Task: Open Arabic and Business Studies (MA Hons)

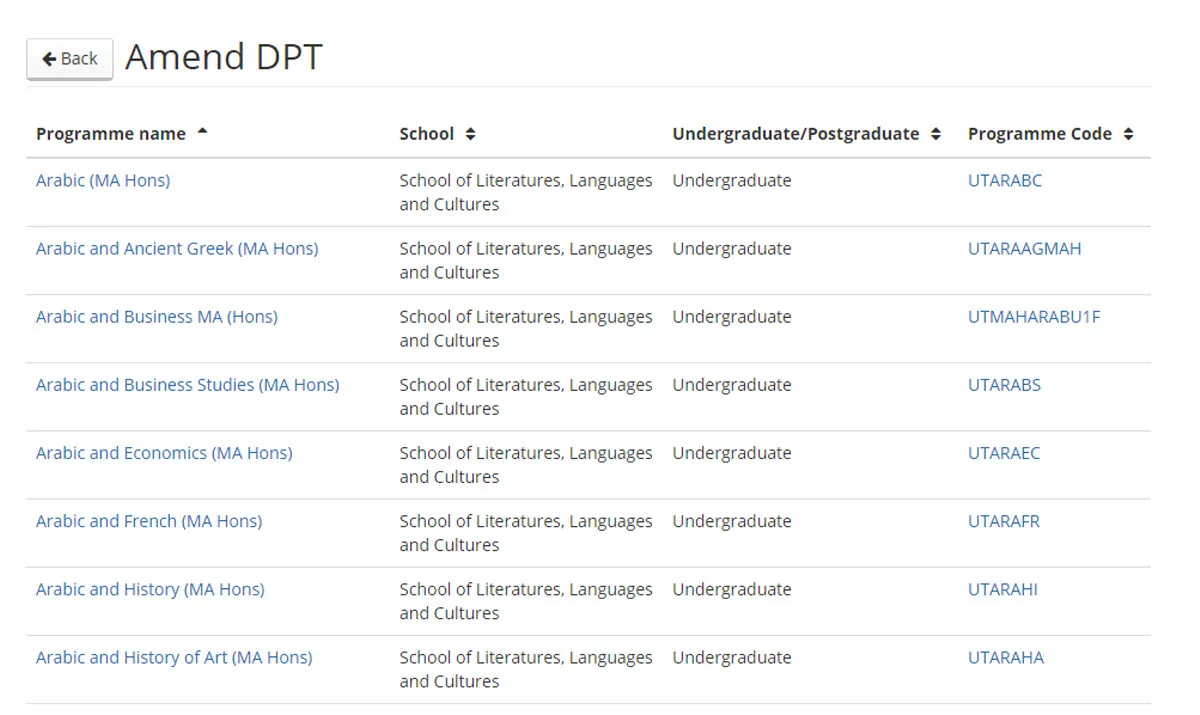Action: click(187, 384)
